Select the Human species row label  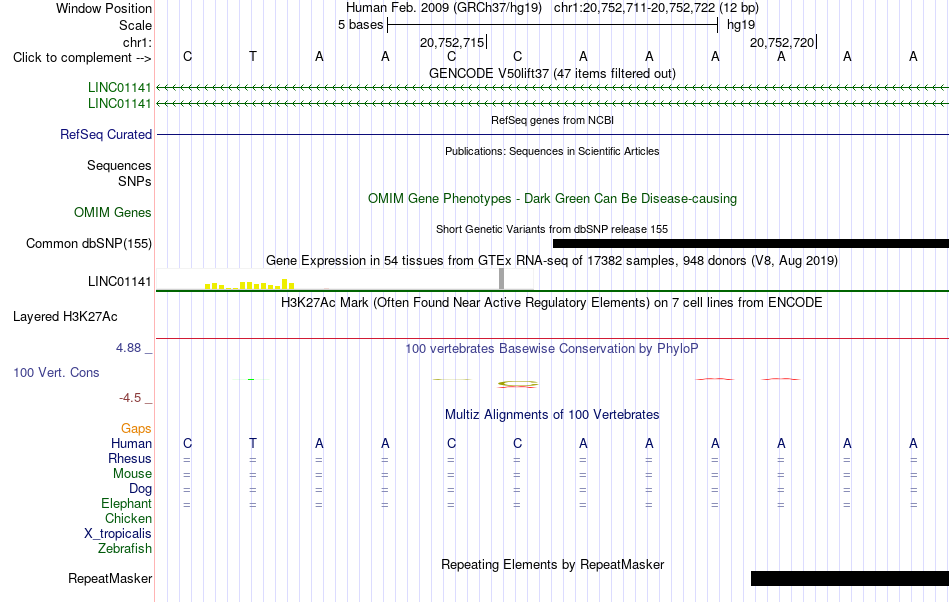pyautogui.click(x=131, y=443)
